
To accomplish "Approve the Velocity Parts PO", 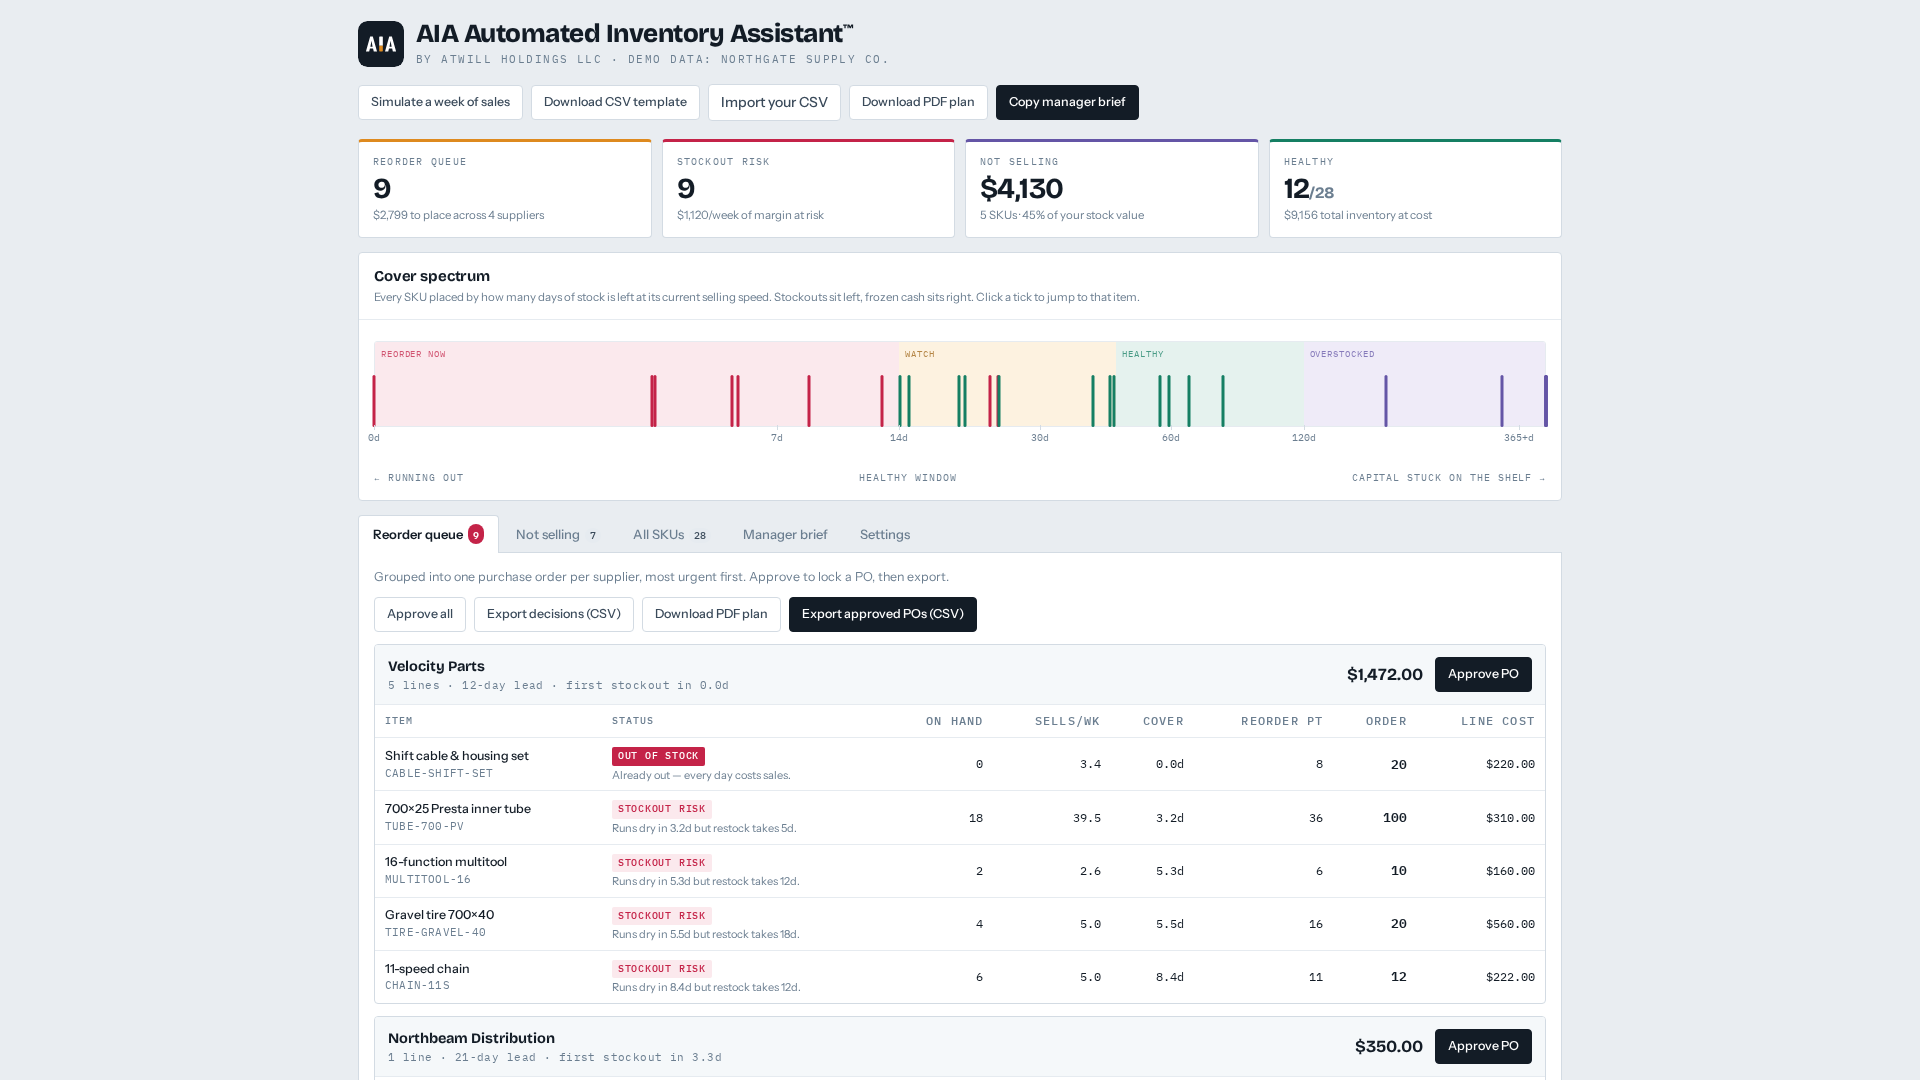I will click(1483, 674).
